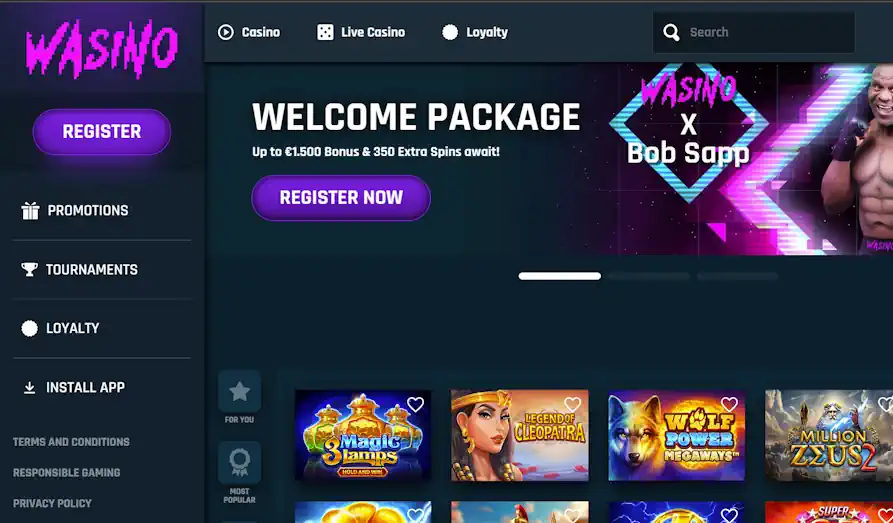Select the Most Popular ribbon category
The width and height of the screenshot is (893, 523).
coord(239,463)
